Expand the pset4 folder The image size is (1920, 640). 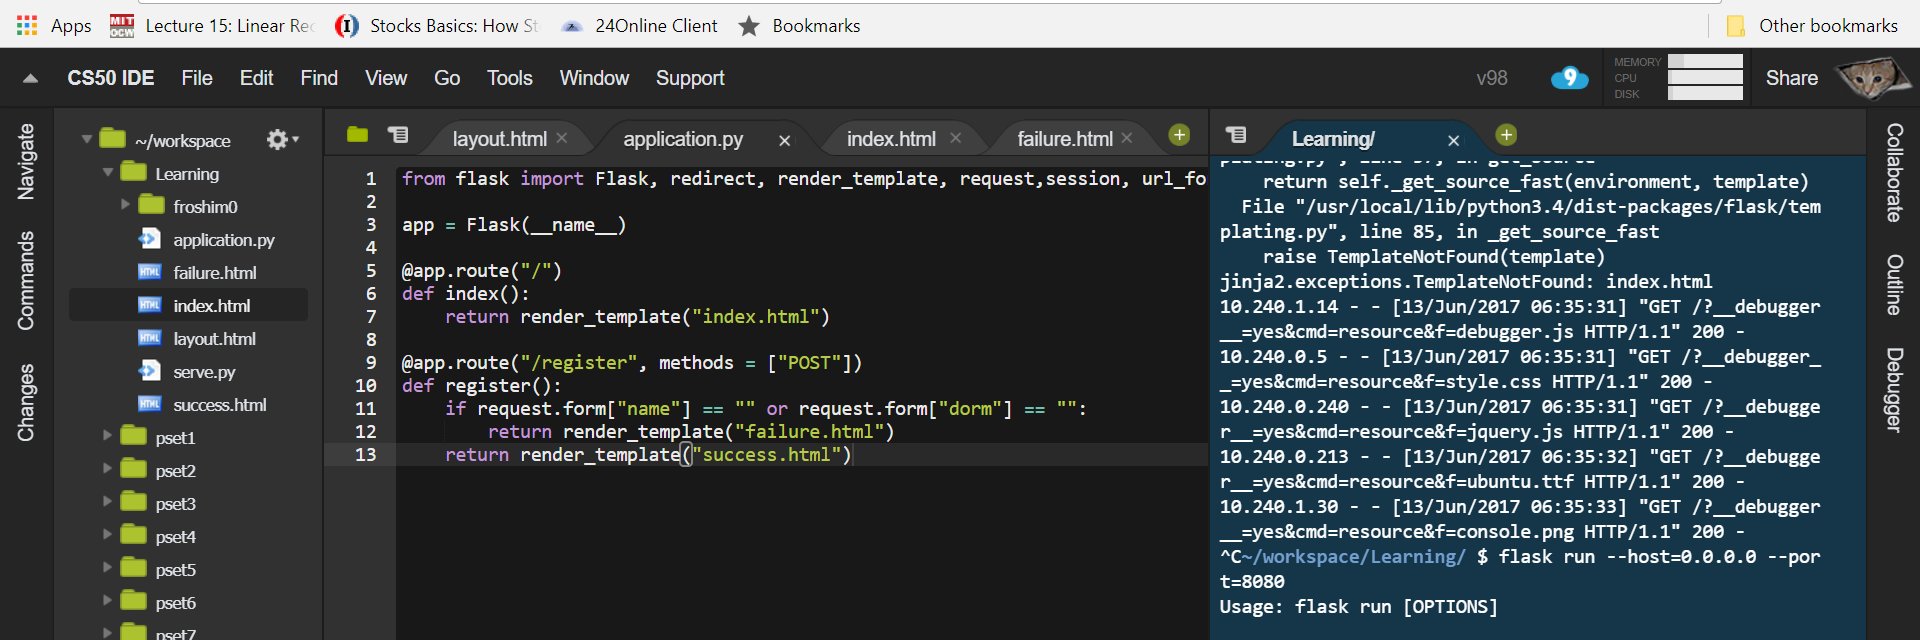click(x=107, y=535)
